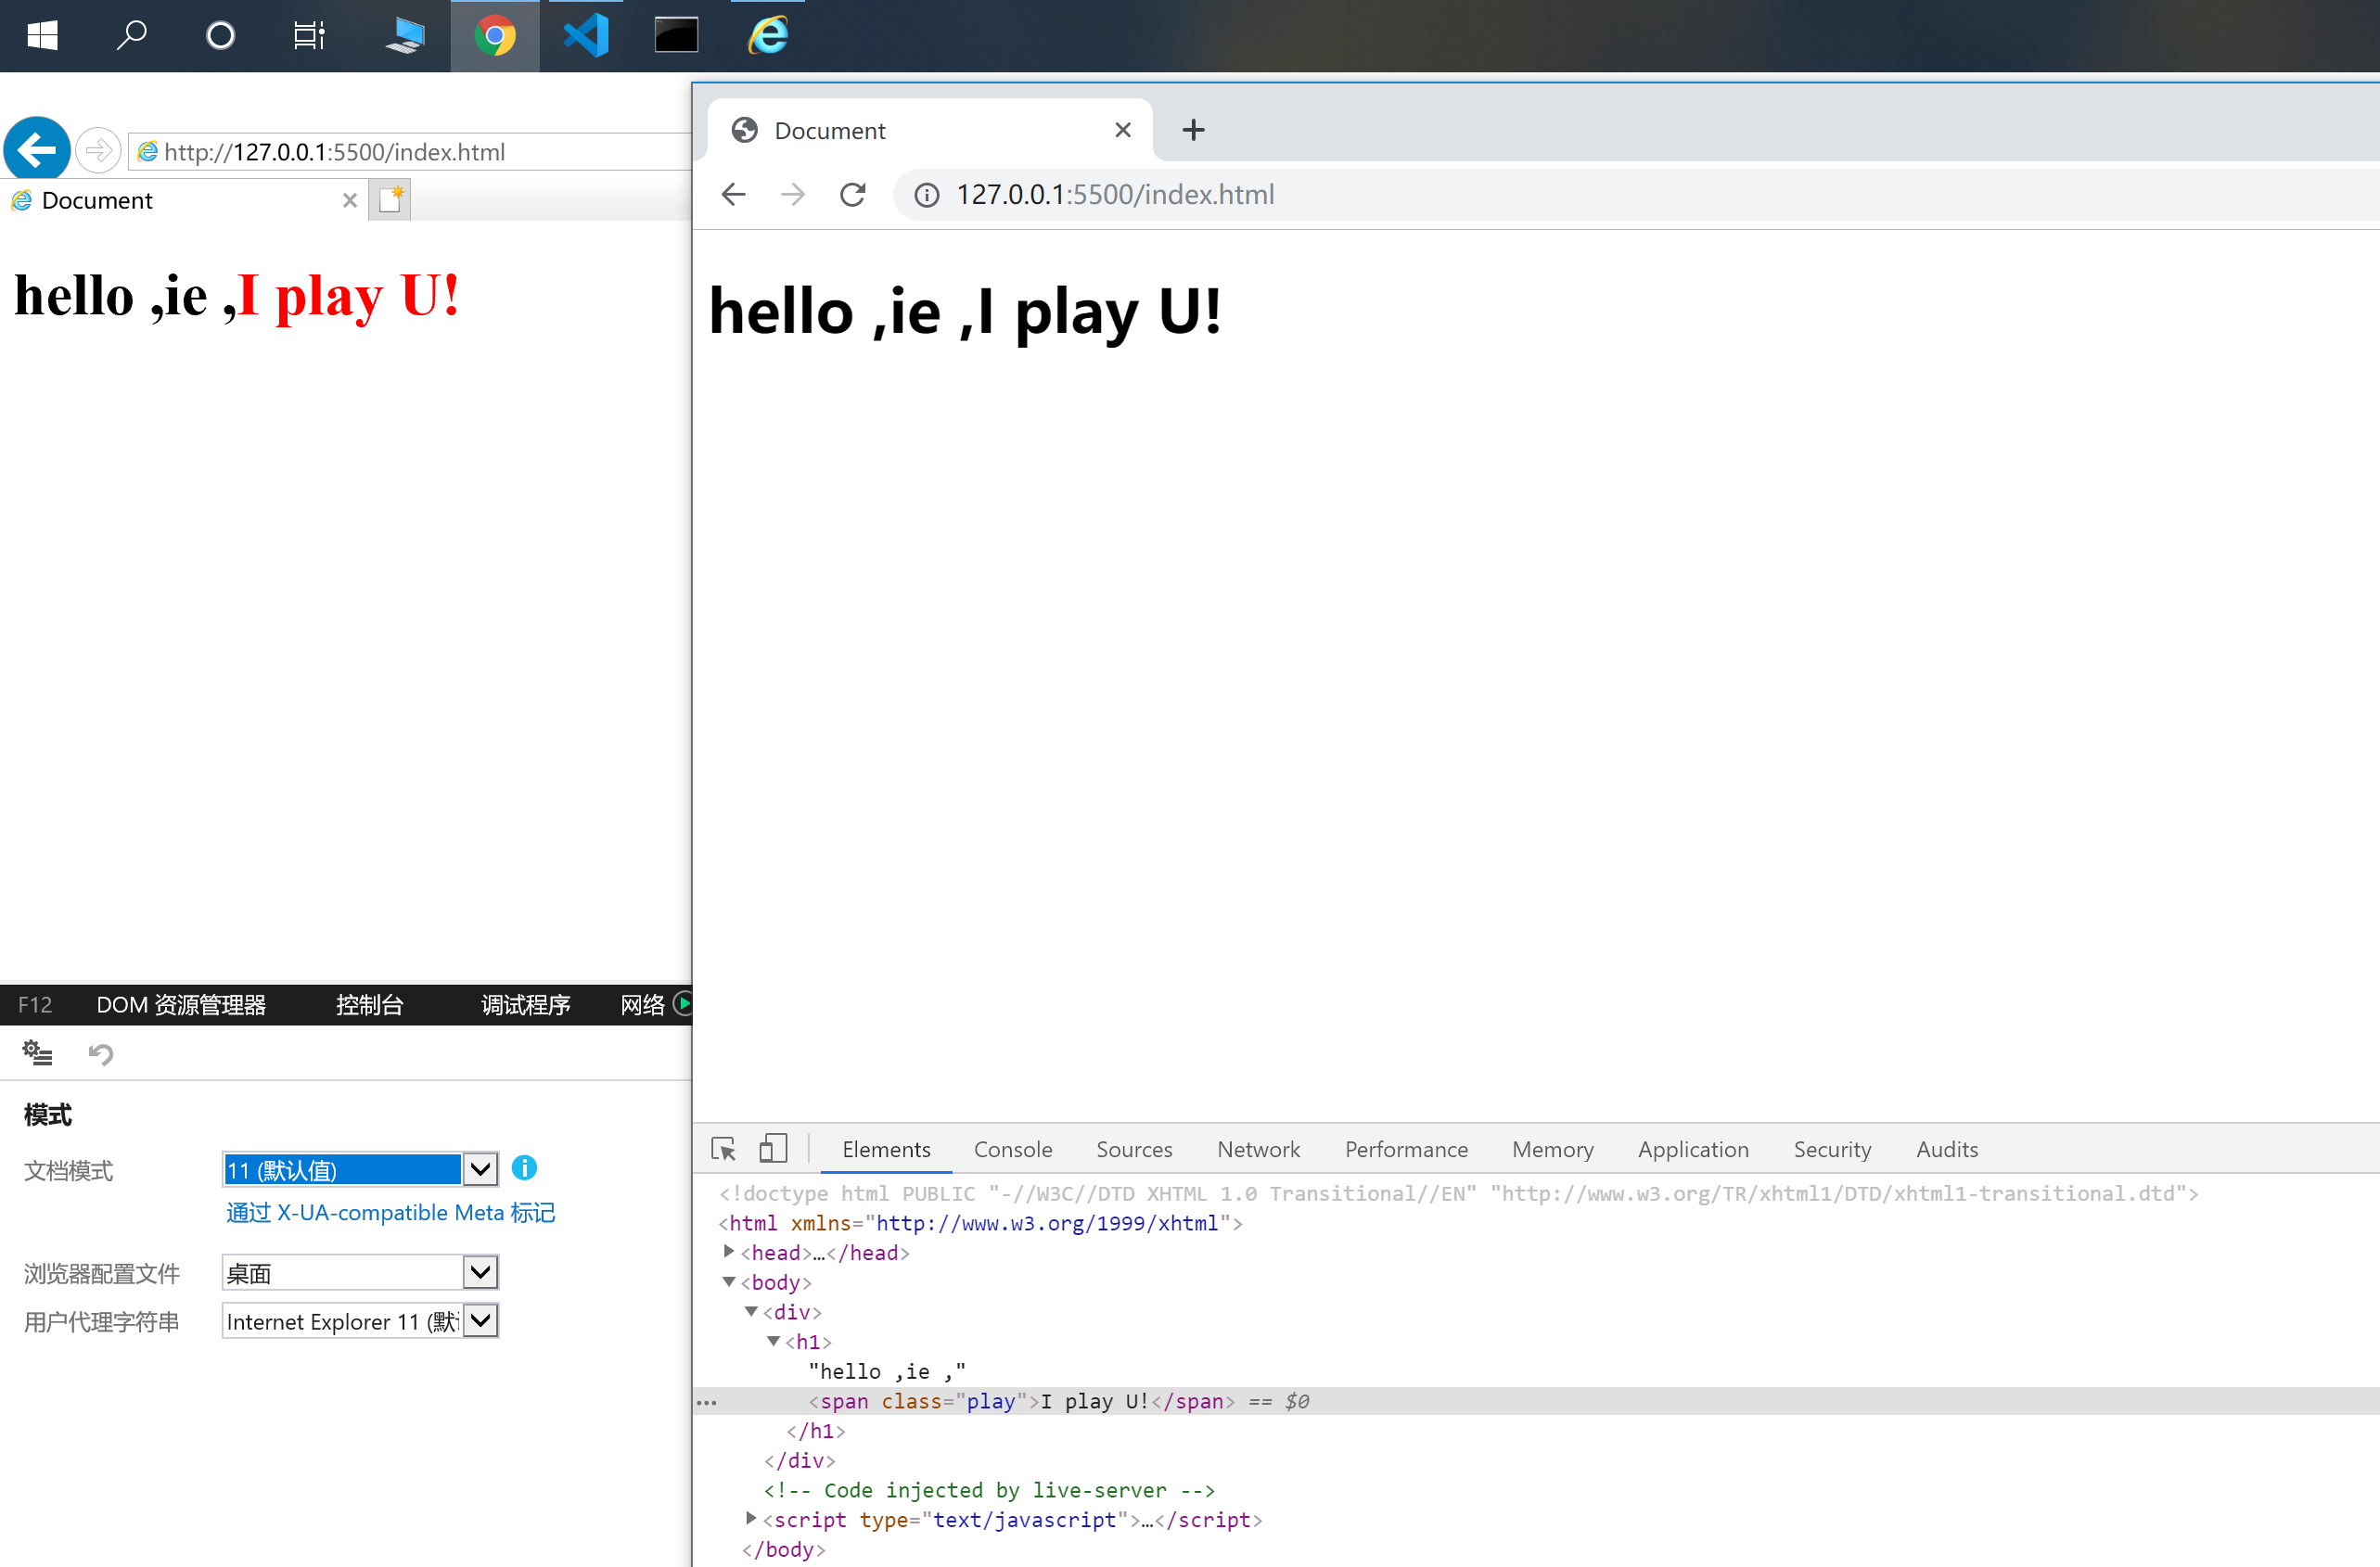Click the info icon beside the document mode selector
Viewport: 2380px width, 1567px height.
click(x=523, y=1168)
